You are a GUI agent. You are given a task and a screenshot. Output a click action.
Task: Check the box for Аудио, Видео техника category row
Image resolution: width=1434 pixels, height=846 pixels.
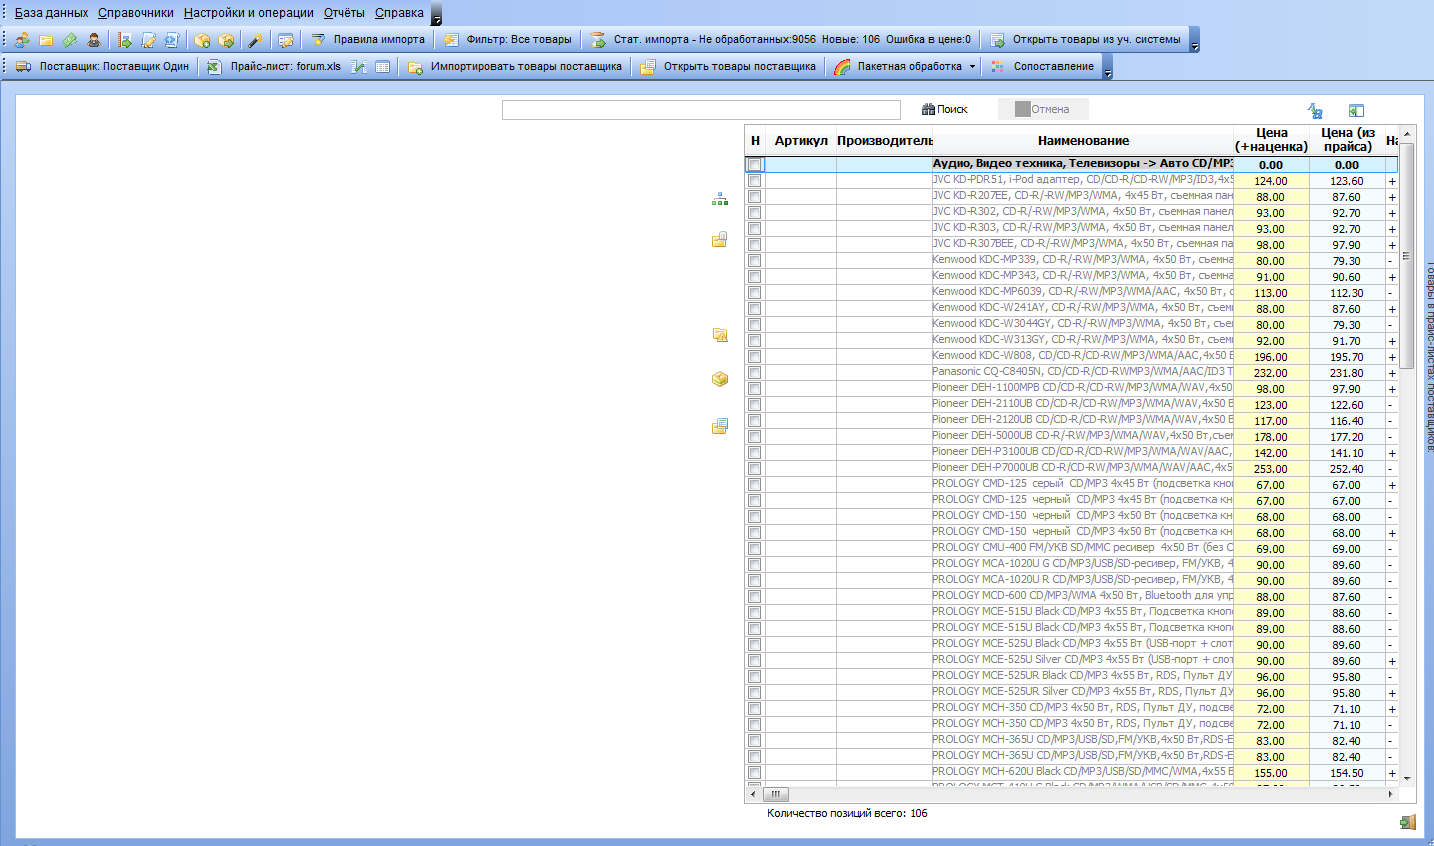(755, 165)
